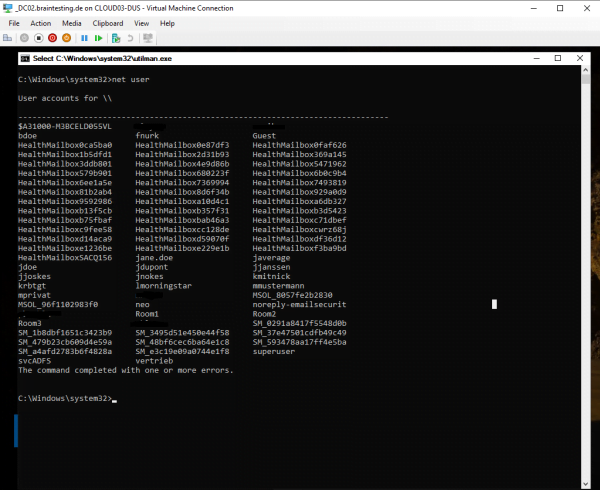Screen dimensions: 600x490
Task: Click the last C:\Windows\system32> prompt line
Action: point(65,399)
